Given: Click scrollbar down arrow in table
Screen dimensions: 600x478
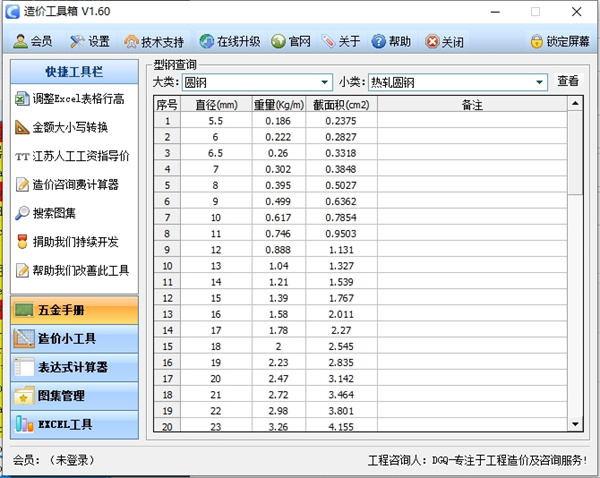Looking at the screenshot, I should click(575, 424).
